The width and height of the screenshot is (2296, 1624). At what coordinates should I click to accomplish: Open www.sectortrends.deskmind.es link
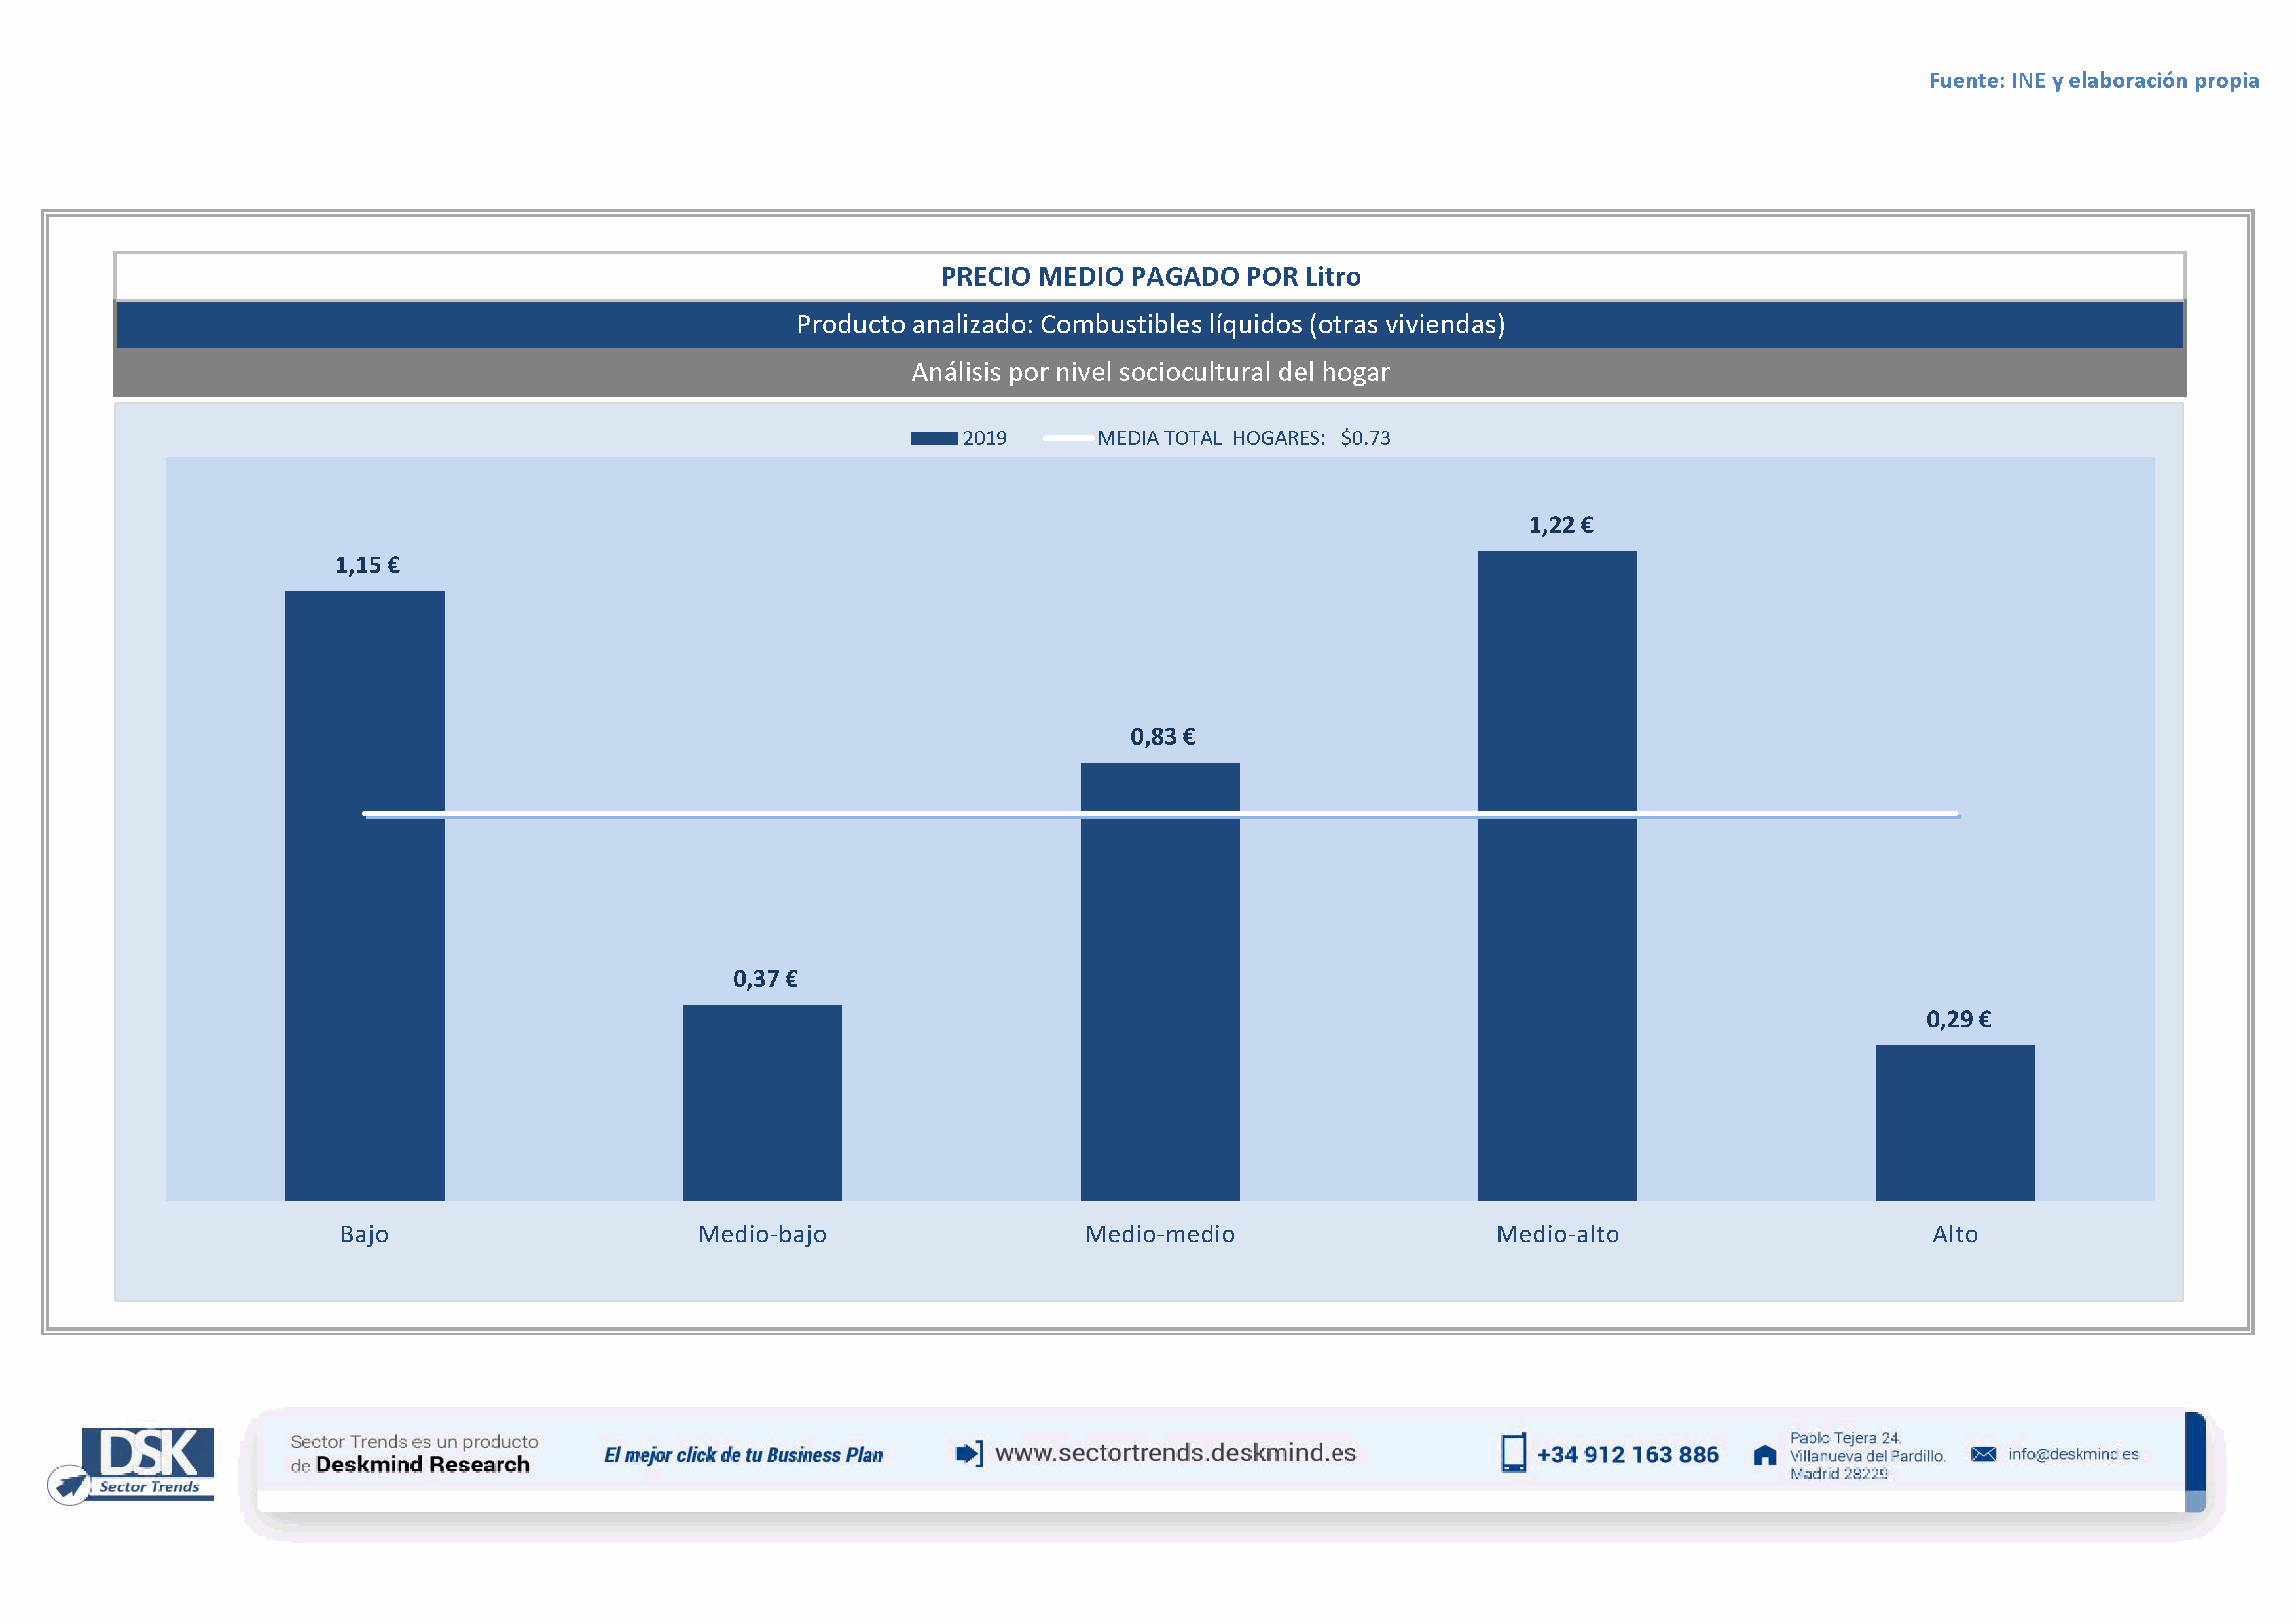point(1175,1453)
